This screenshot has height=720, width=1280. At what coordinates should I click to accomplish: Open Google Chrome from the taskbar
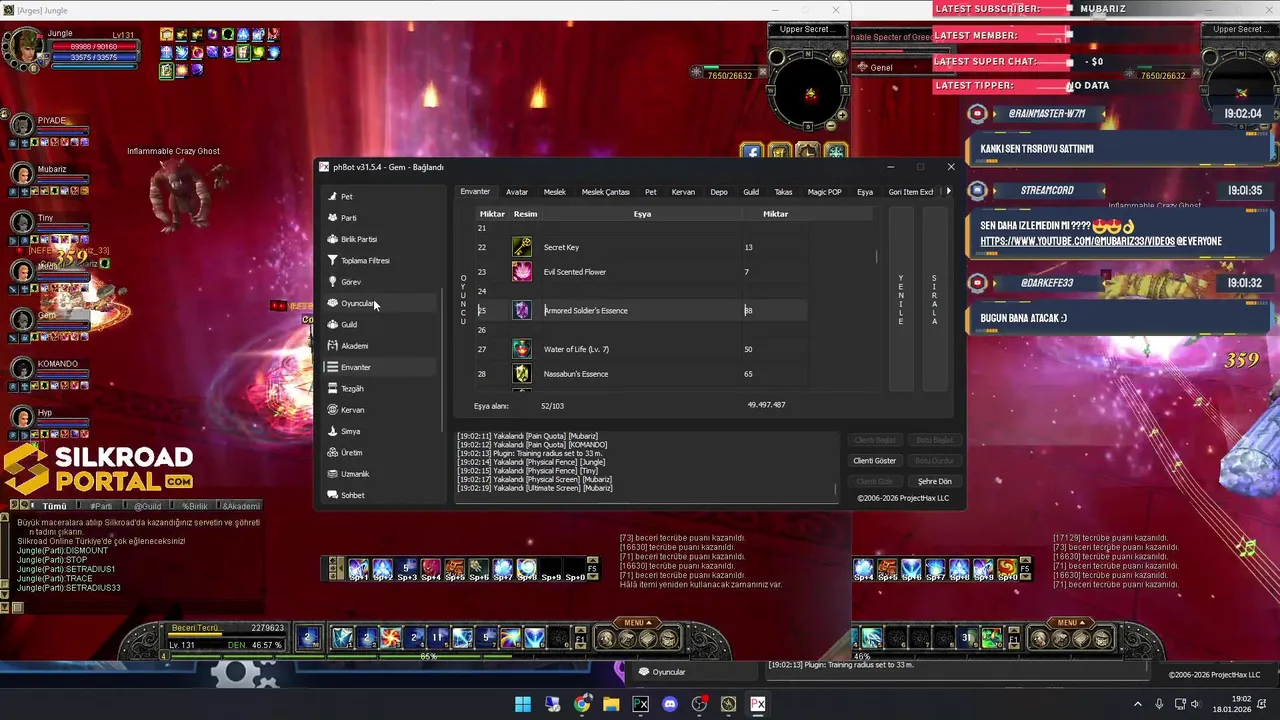point(582,704)
